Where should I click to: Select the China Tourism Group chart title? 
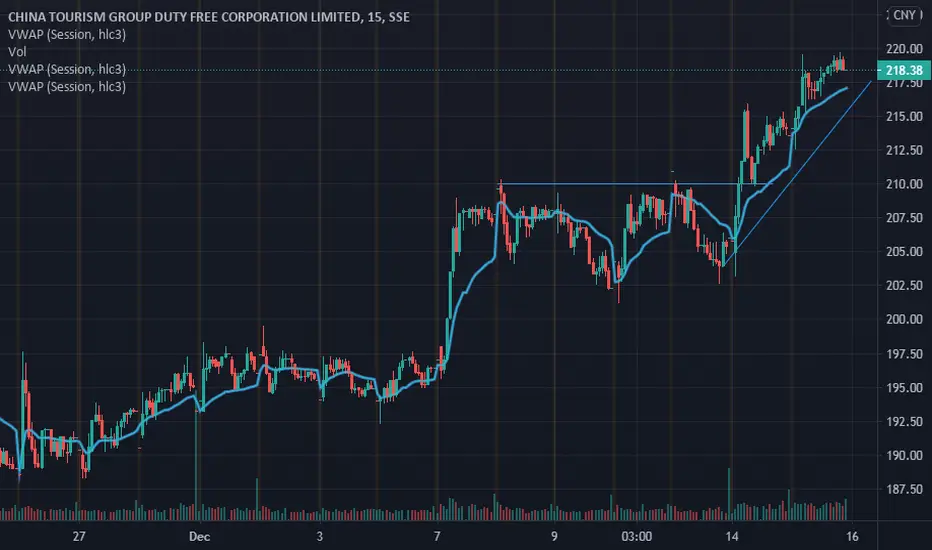point(209,17)
